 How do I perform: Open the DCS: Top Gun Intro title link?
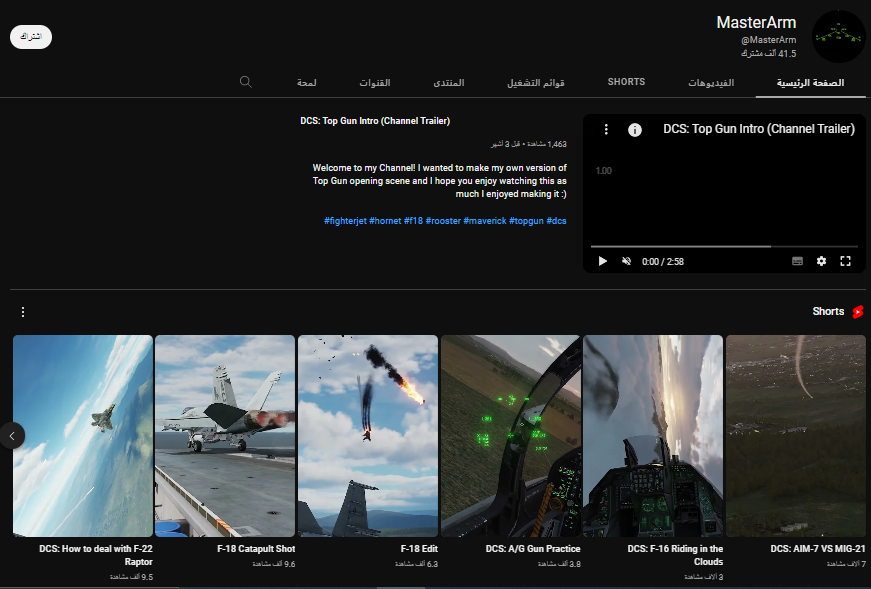point(375,121)
